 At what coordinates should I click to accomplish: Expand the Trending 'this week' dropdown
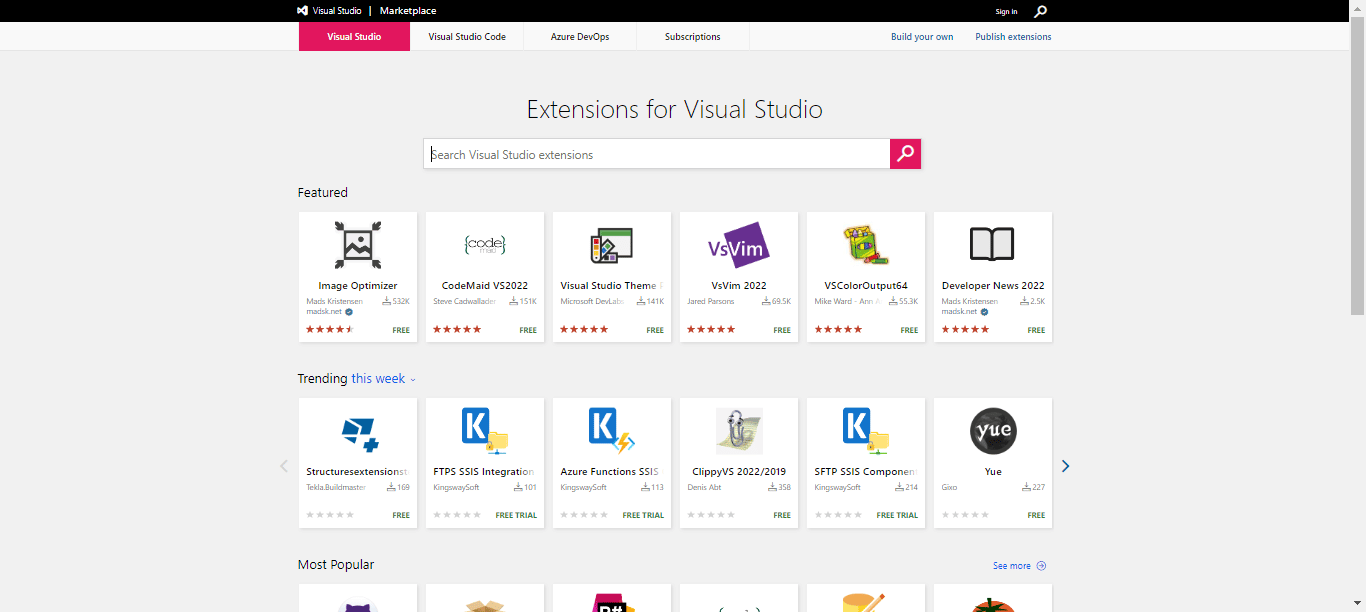pyautogui.click(x=383, y=379)
